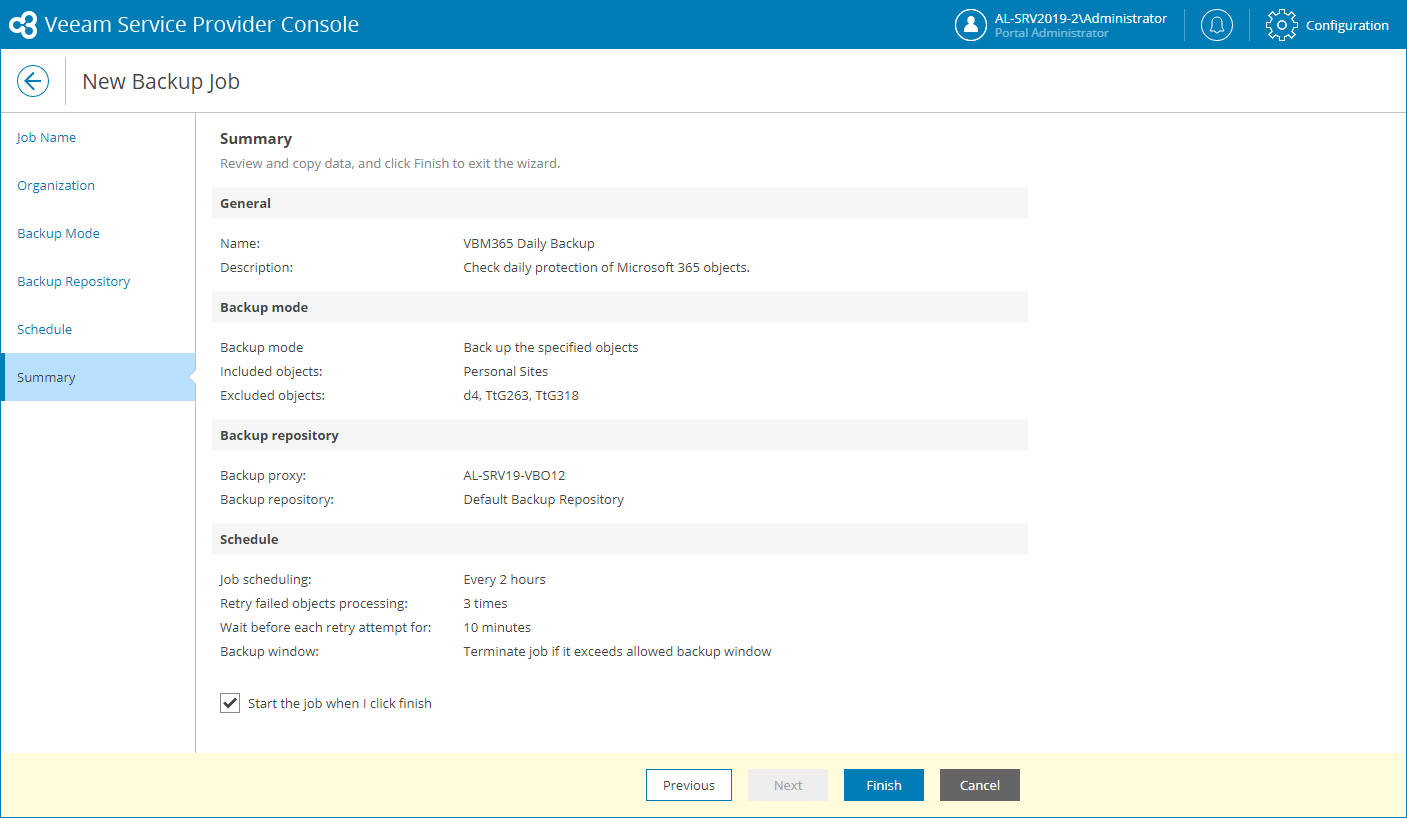Click the description text about Microsoft 365 objects

click(x=607, y=267)
